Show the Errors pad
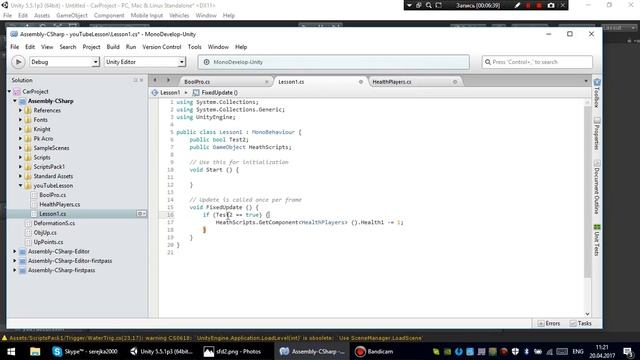Image resolution: width=640 pixels, height=360 pixels. (549, 323)
